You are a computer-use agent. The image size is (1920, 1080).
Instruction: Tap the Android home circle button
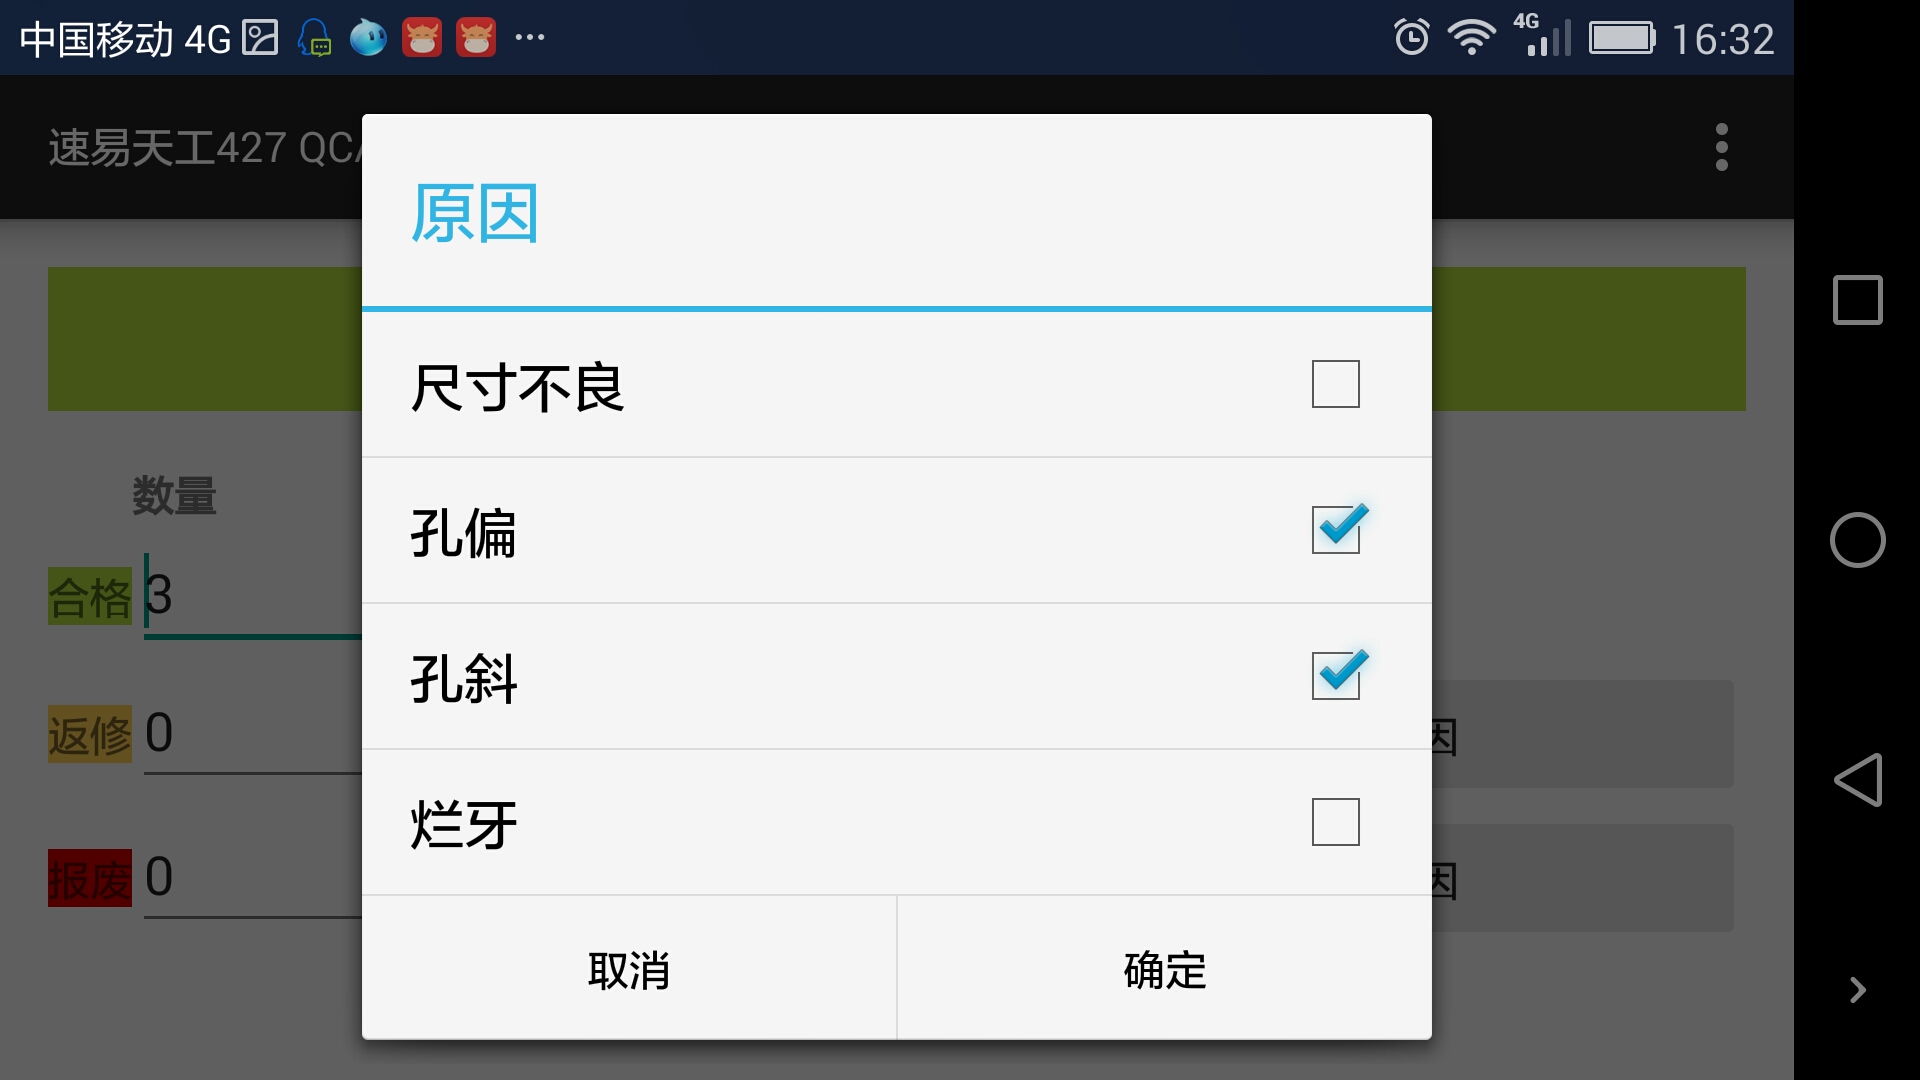pos(1857,540)
